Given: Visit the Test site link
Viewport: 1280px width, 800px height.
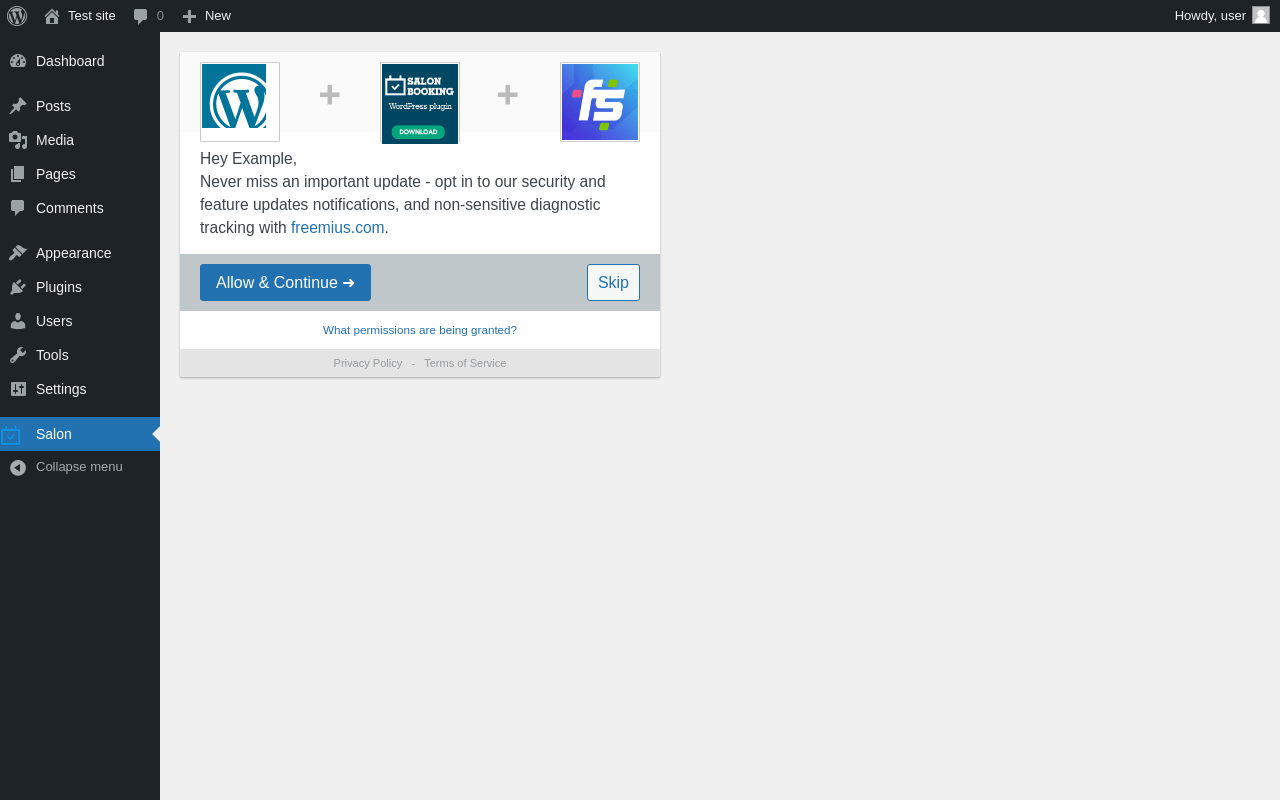Looking at the screenshot, I should coord(92,16).
